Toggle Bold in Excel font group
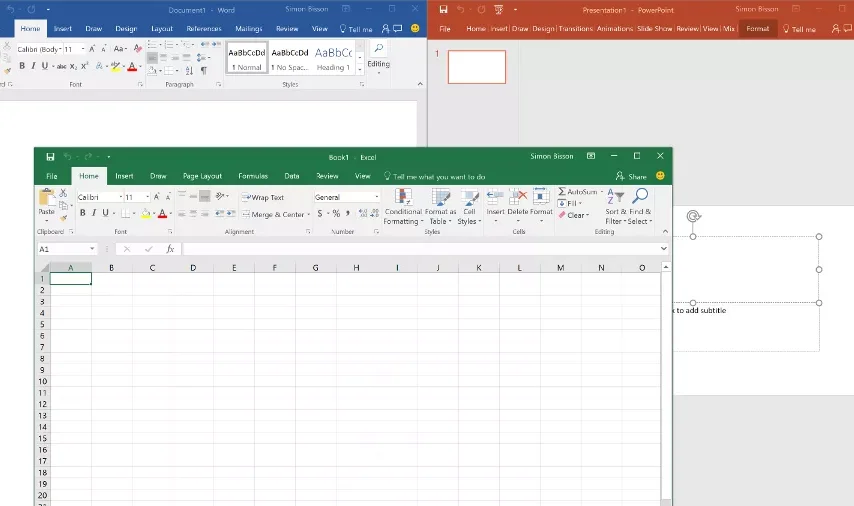854x506 pixels. 82,213
